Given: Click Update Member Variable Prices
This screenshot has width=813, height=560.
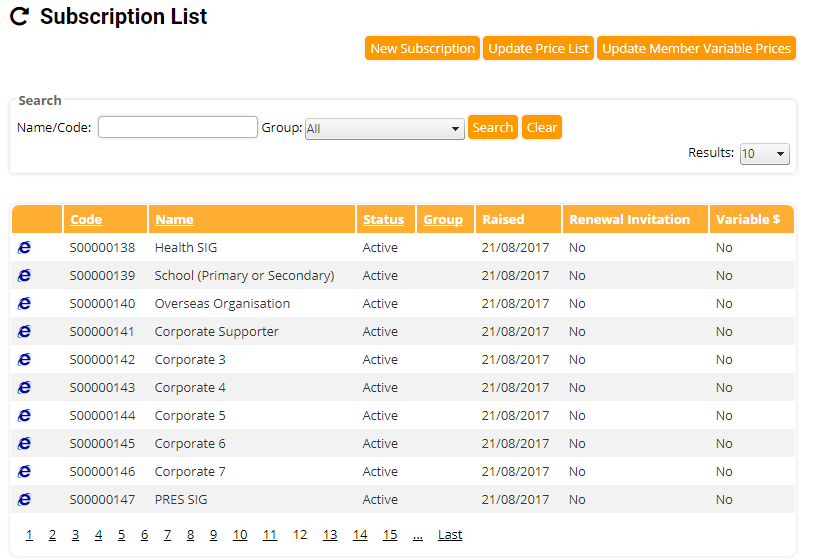Looking at the screenshot, I should click(x=696, y=48).
